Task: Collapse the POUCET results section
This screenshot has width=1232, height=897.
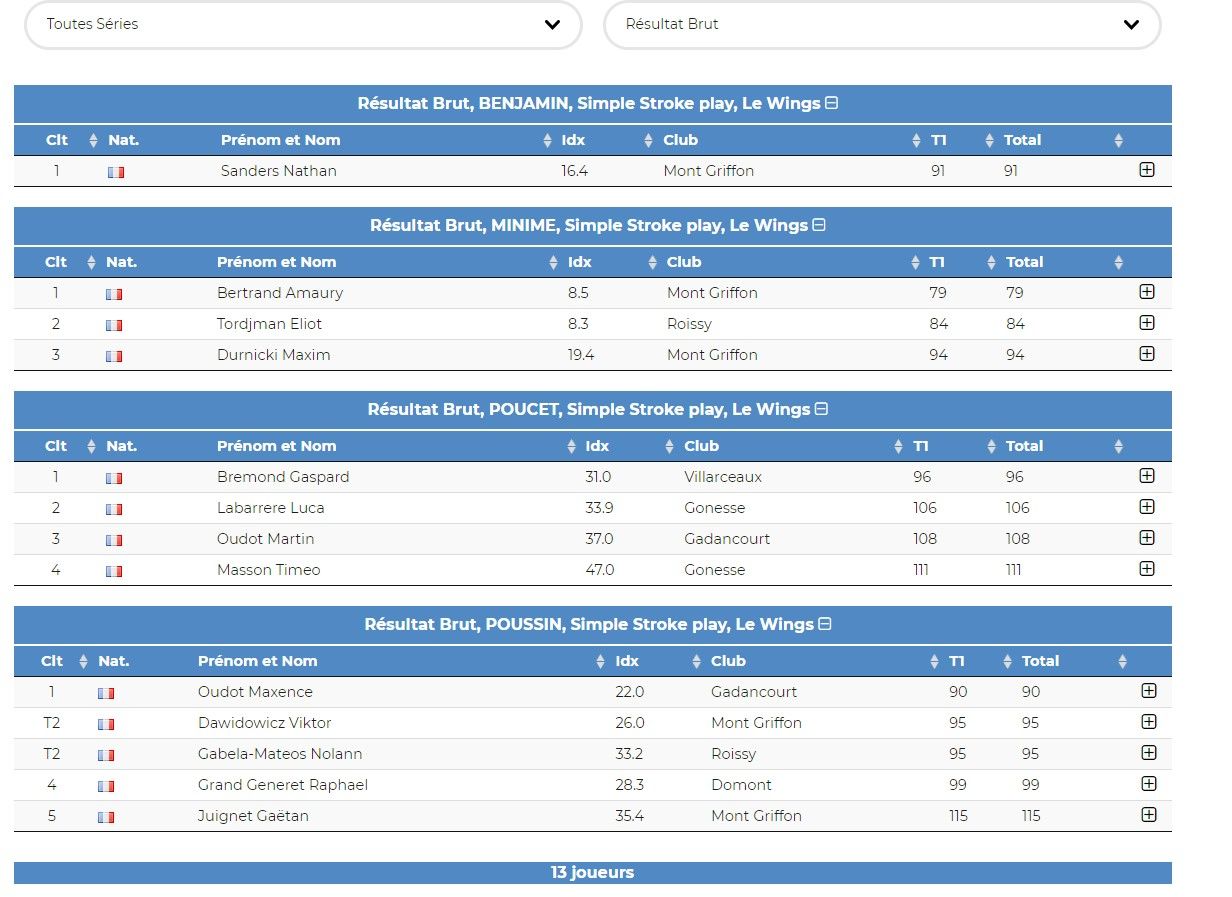Action: (822, 409)
